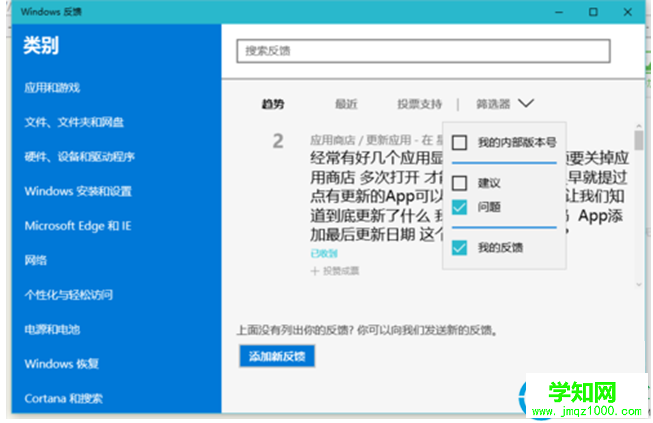Open the 应用和游戏 category
Image resolution: width=653 pixels, height=423 pixels.
52,87
